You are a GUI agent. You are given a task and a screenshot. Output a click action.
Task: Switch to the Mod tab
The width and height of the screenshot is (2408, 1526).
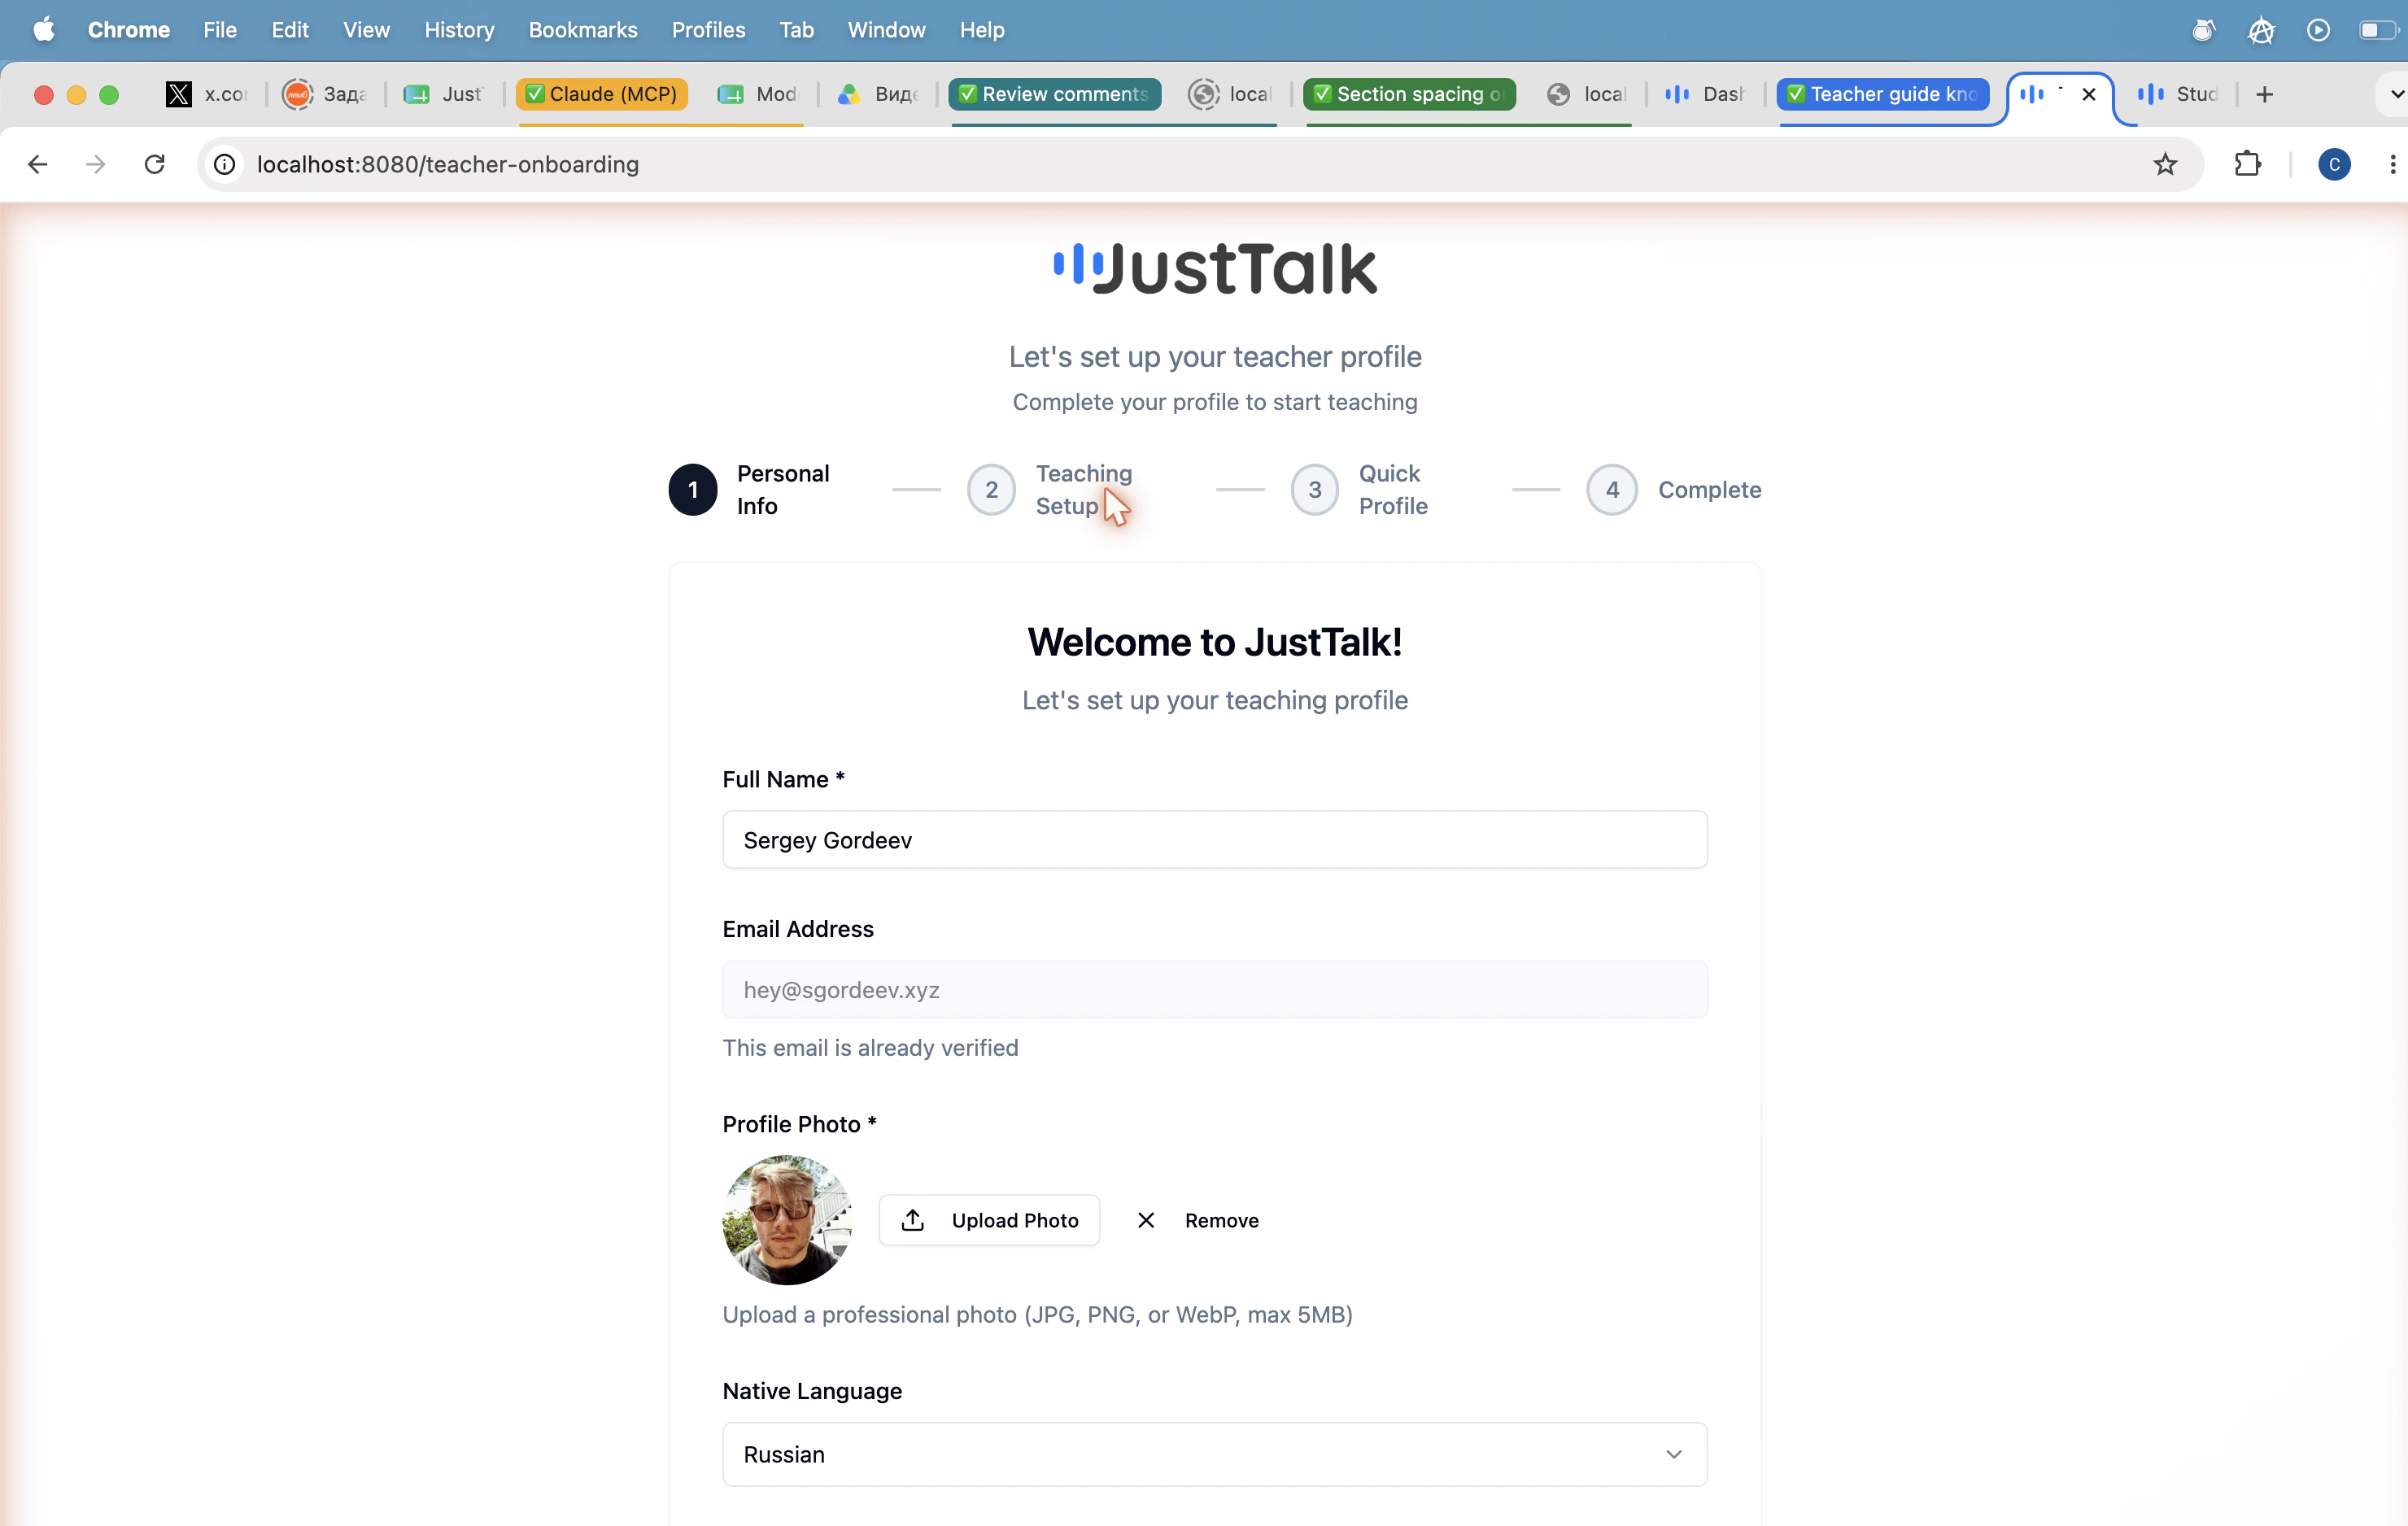pos(759,94)
